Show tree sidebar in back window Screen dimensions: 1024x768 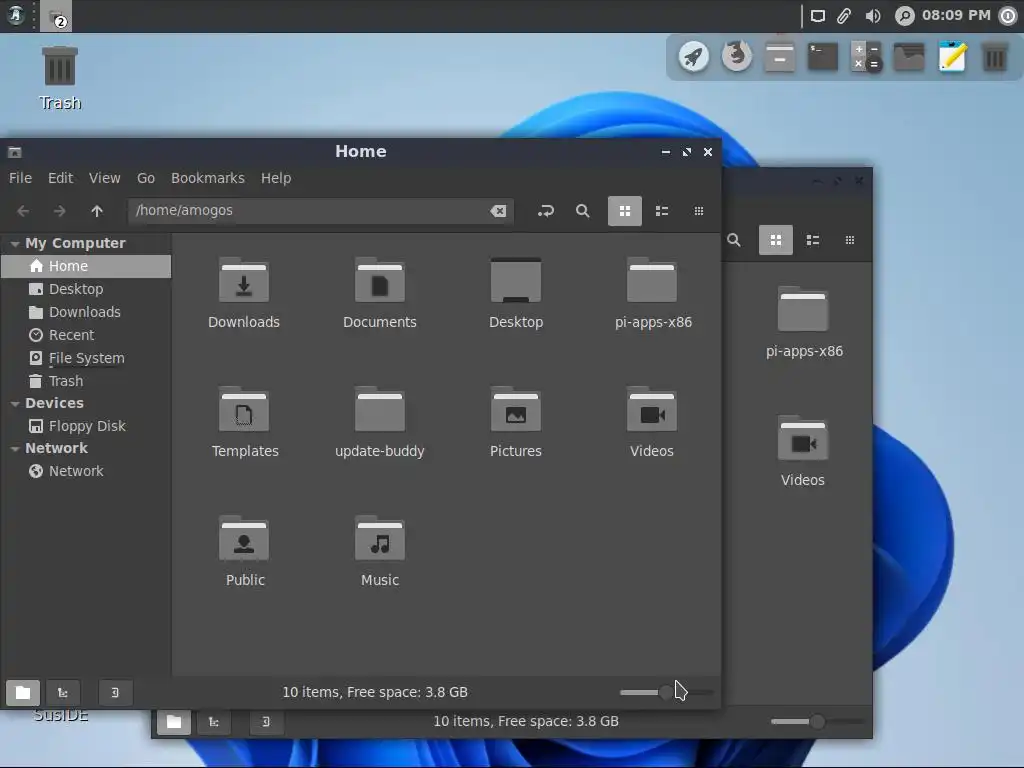(x=214, y=722)
